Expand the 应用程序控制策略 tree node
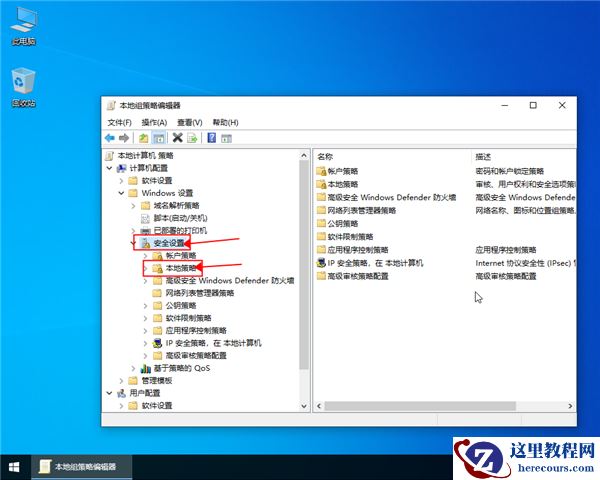Image resolution: width=600 pixels, height=480 pixels. coord(145,331)
